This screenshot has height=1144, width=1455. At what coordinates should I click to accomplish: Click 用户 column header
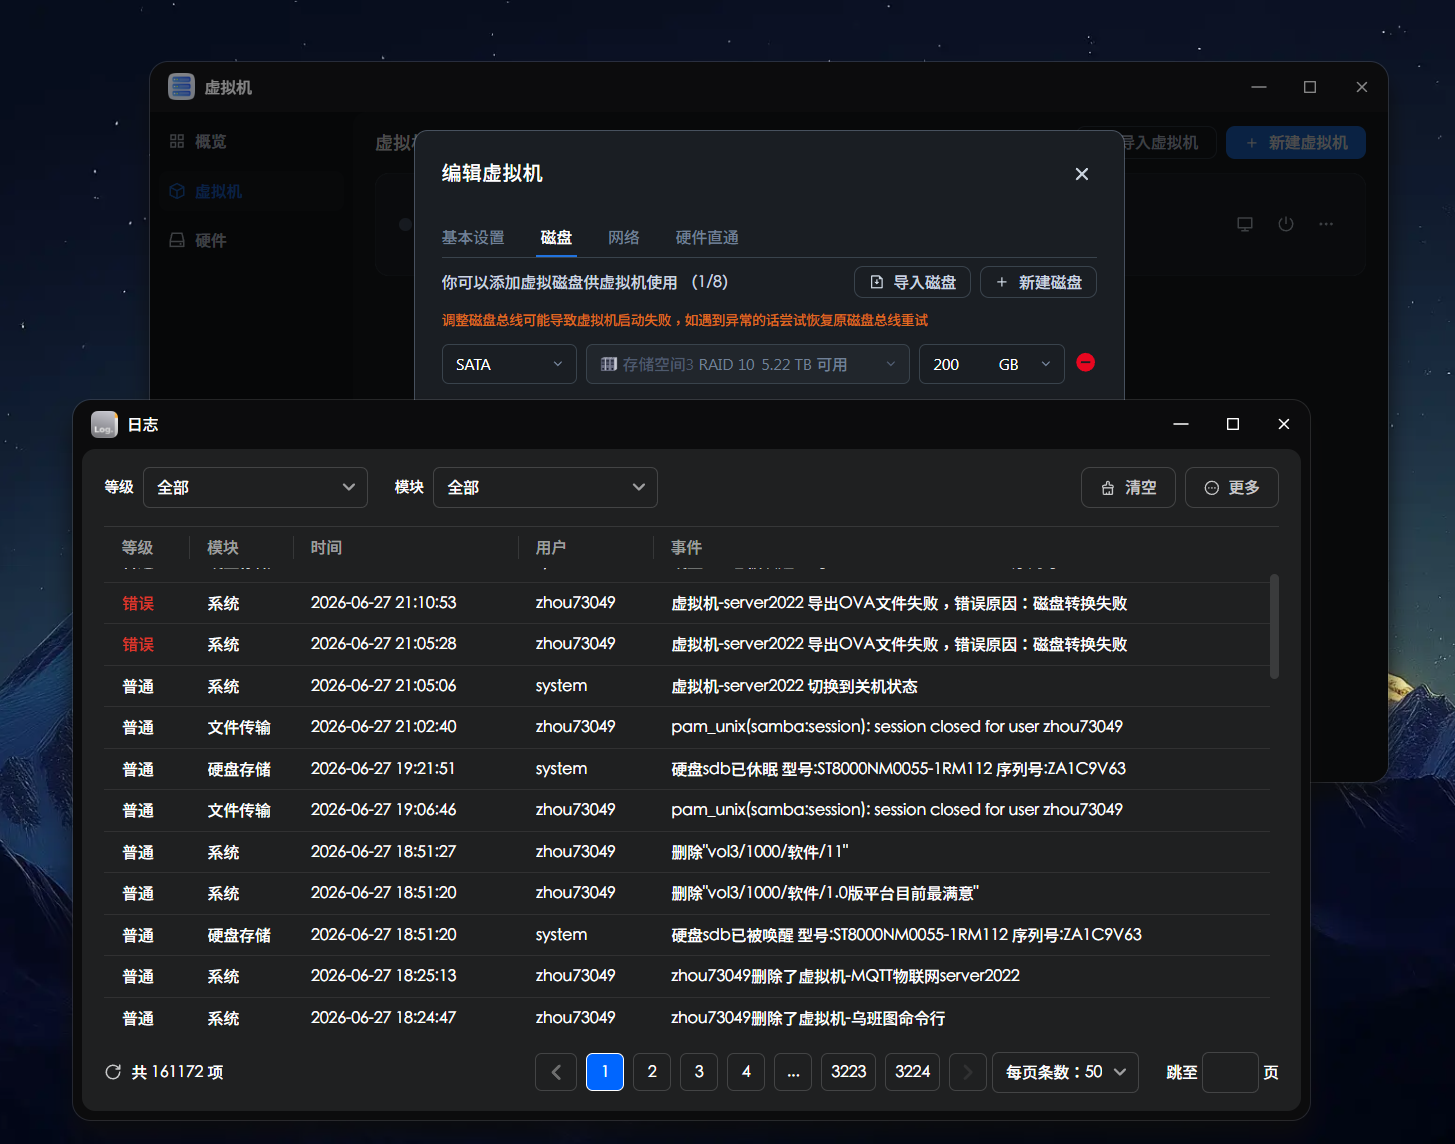point(551,547)
